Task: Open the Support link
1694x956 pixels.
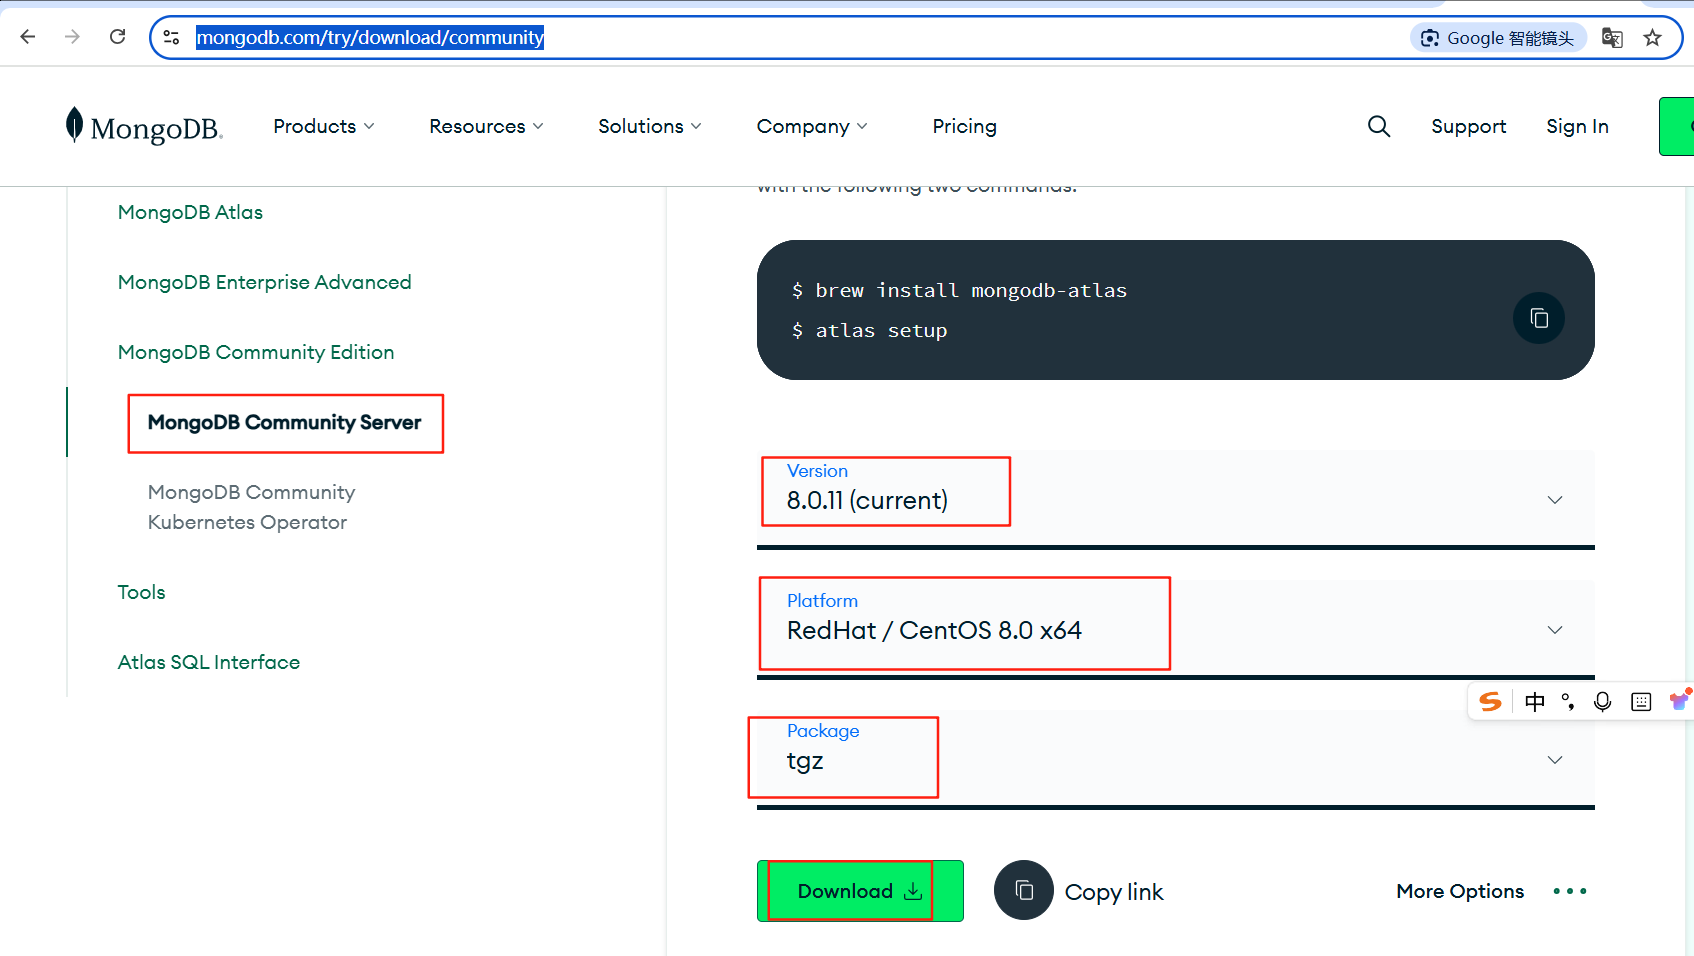Action: pyautogui.click(x=1468, y=126)
